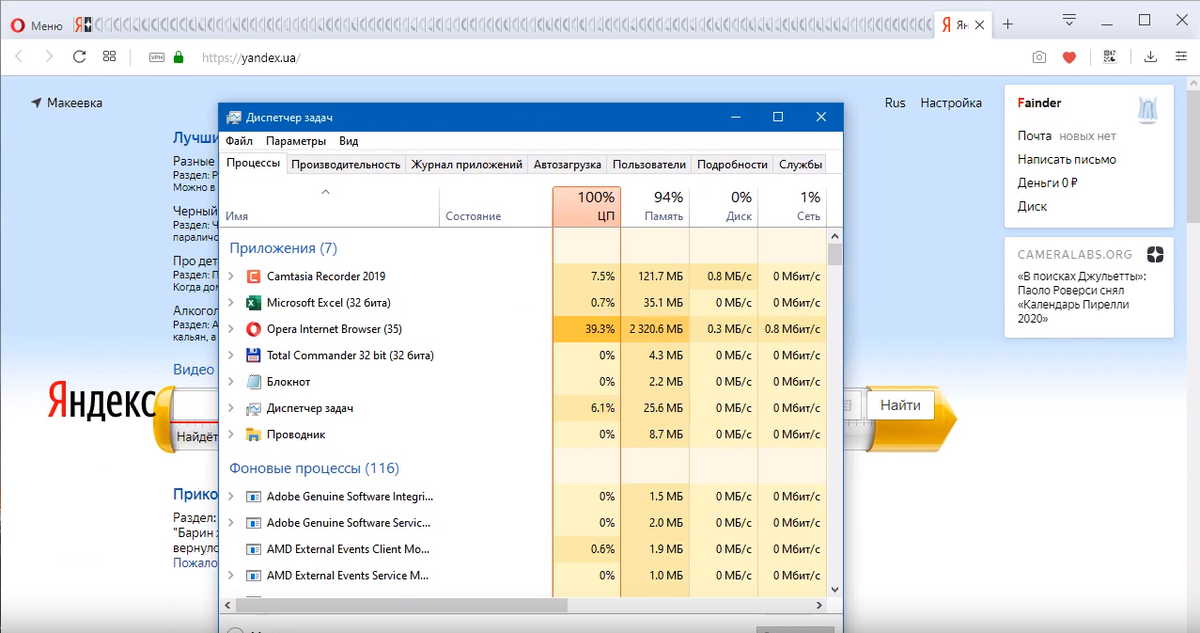Open Вид menu in Task Manager
This screenshot has width=1200, height=633.
pyautogui.click(x=348, y=141)
